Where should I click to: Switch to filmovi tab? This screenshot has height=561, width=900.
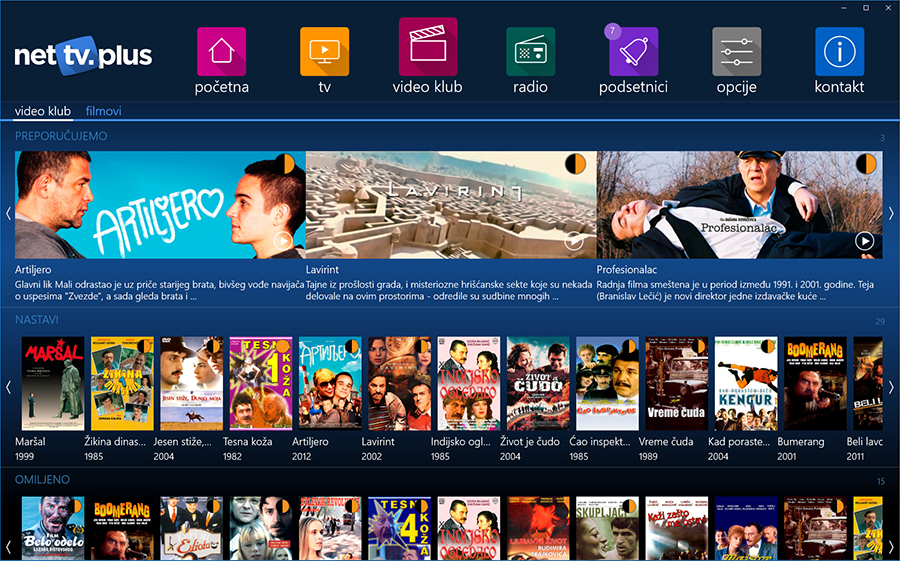pyautogui.click(x=103, y=111)
